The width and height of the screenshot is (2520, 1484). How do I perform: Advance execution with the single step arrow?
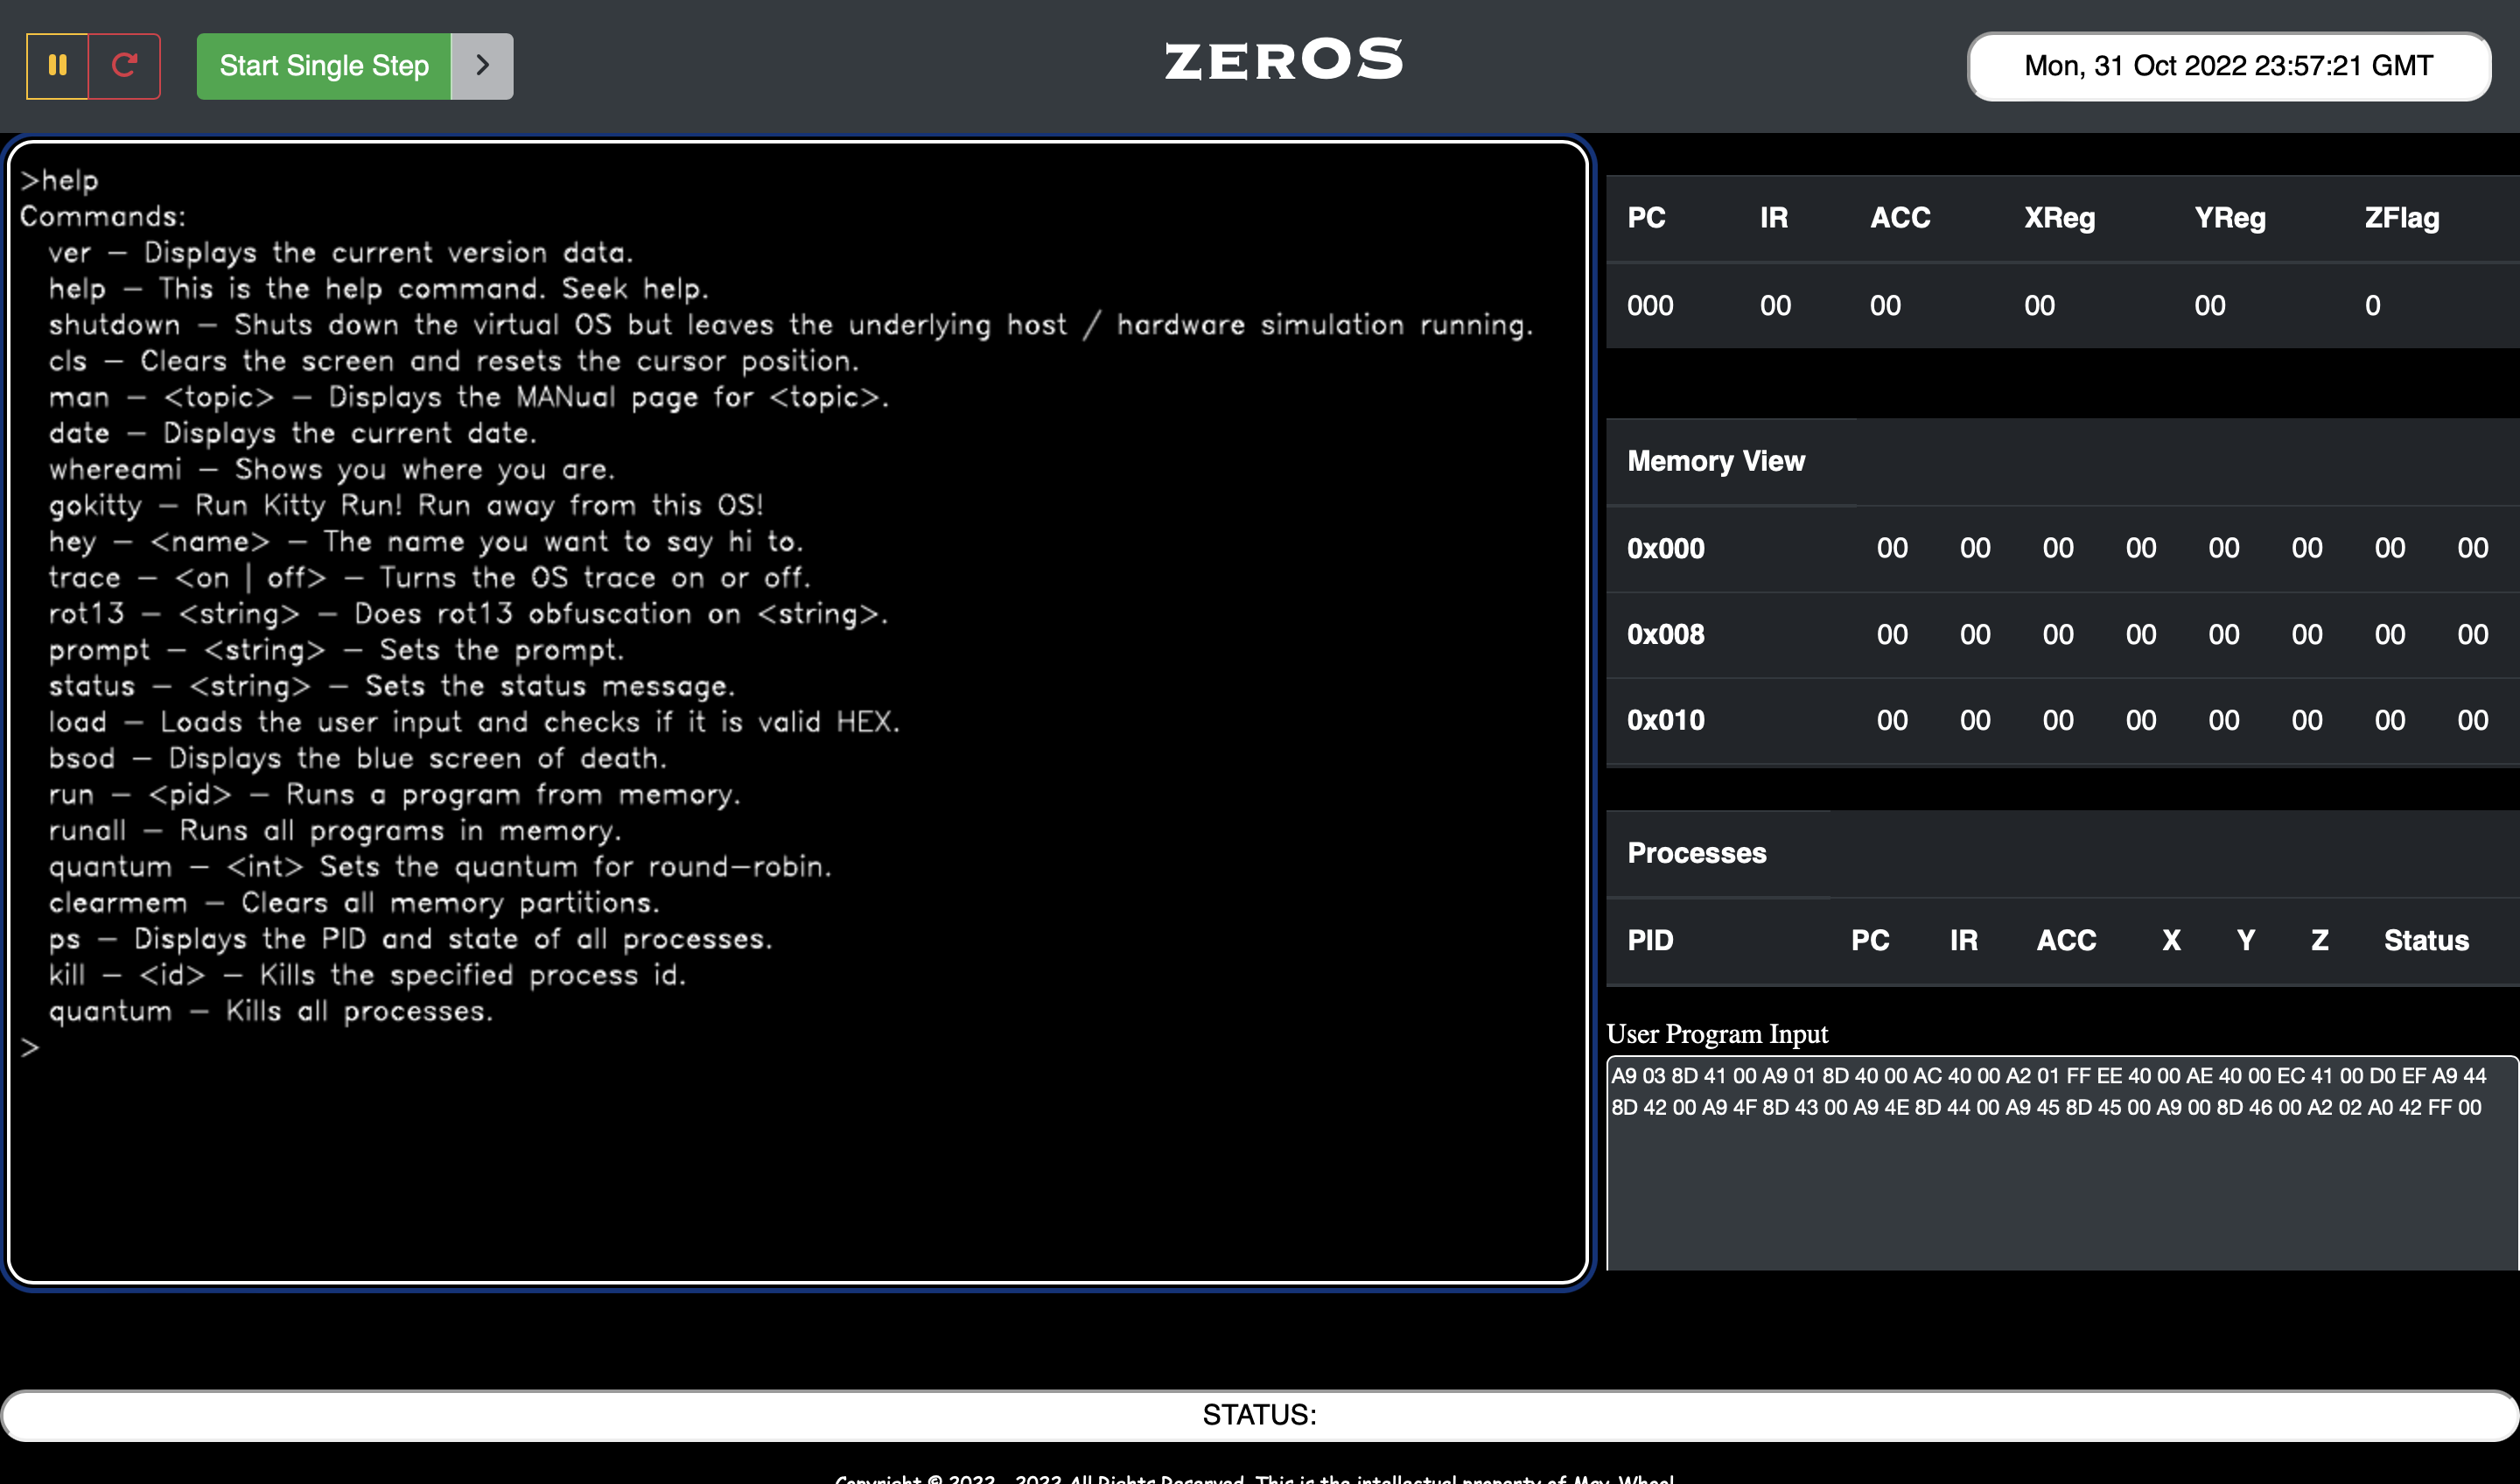[482, 64]
